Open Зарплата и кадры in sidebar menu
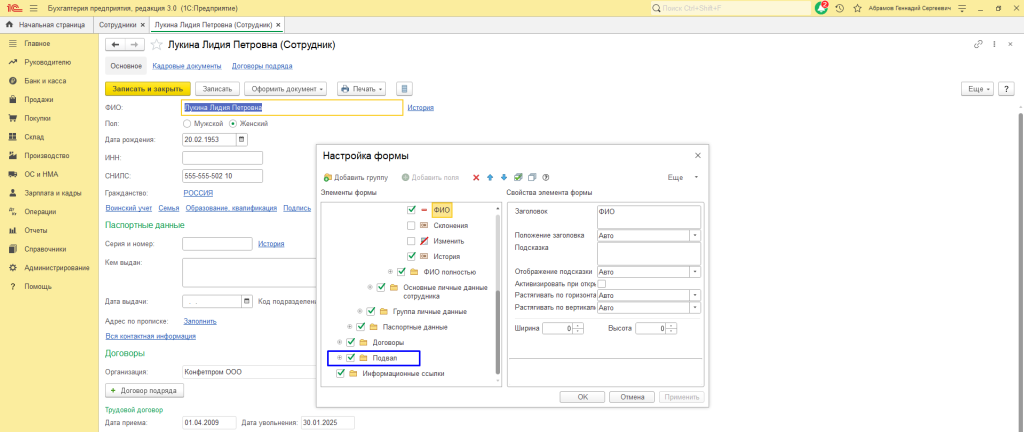The width and height of the screenshot is (1024, 432). tap(53, 193)
